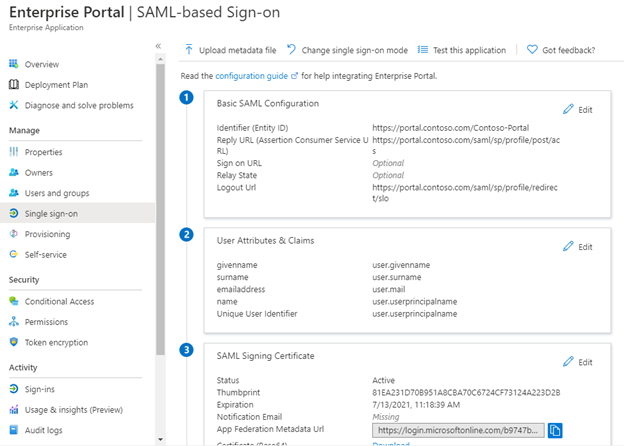
Task: Click external link icon beside configuration guide
Action: coord(294,76)
